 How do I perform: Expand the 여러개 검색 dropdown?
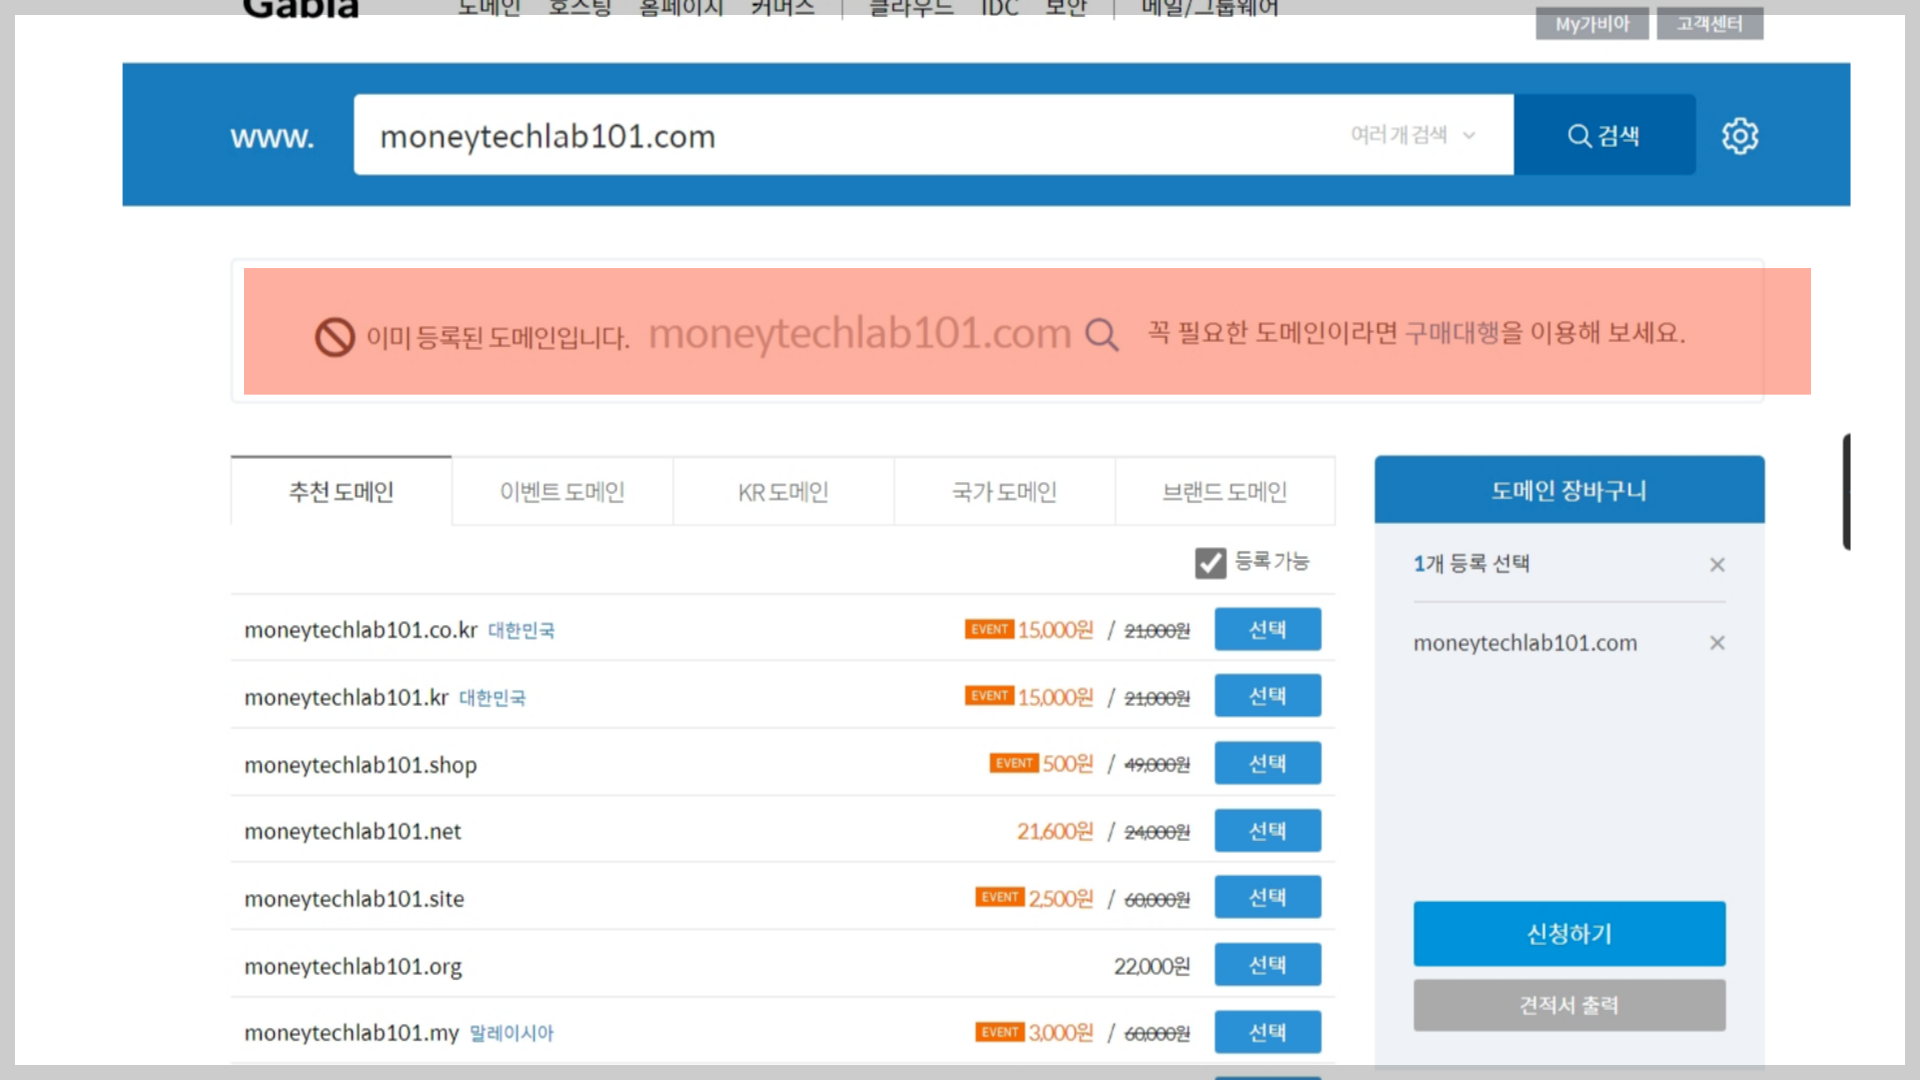[1412, 135]
